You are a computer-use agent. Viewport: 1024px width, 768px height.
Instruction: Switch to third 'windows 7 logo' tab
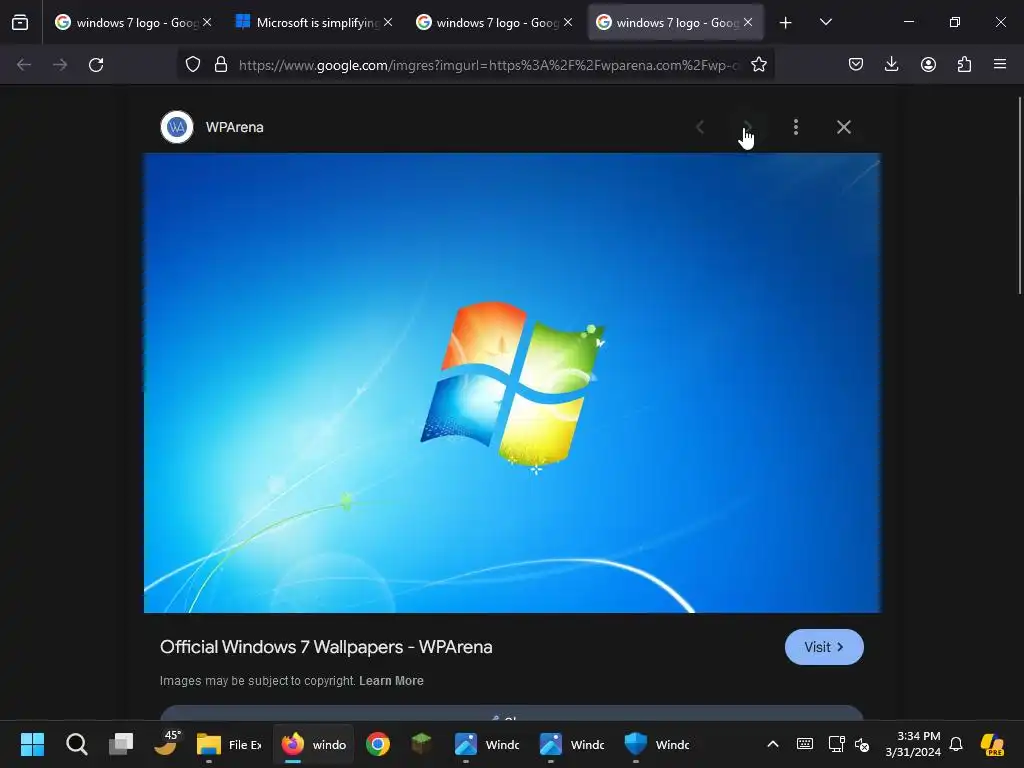(494, 22)
